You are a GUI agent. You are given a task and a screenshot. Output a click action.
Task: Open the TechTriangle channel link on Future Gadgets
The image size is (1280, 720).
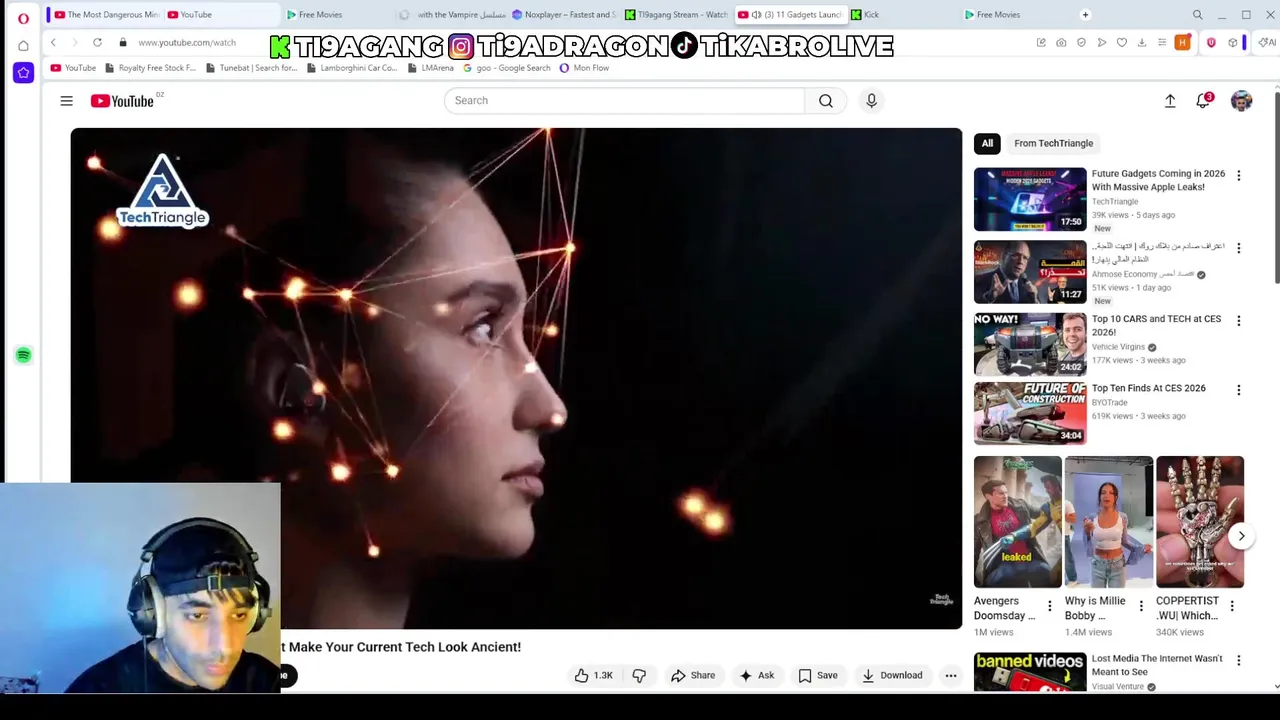coord(1115,201)
